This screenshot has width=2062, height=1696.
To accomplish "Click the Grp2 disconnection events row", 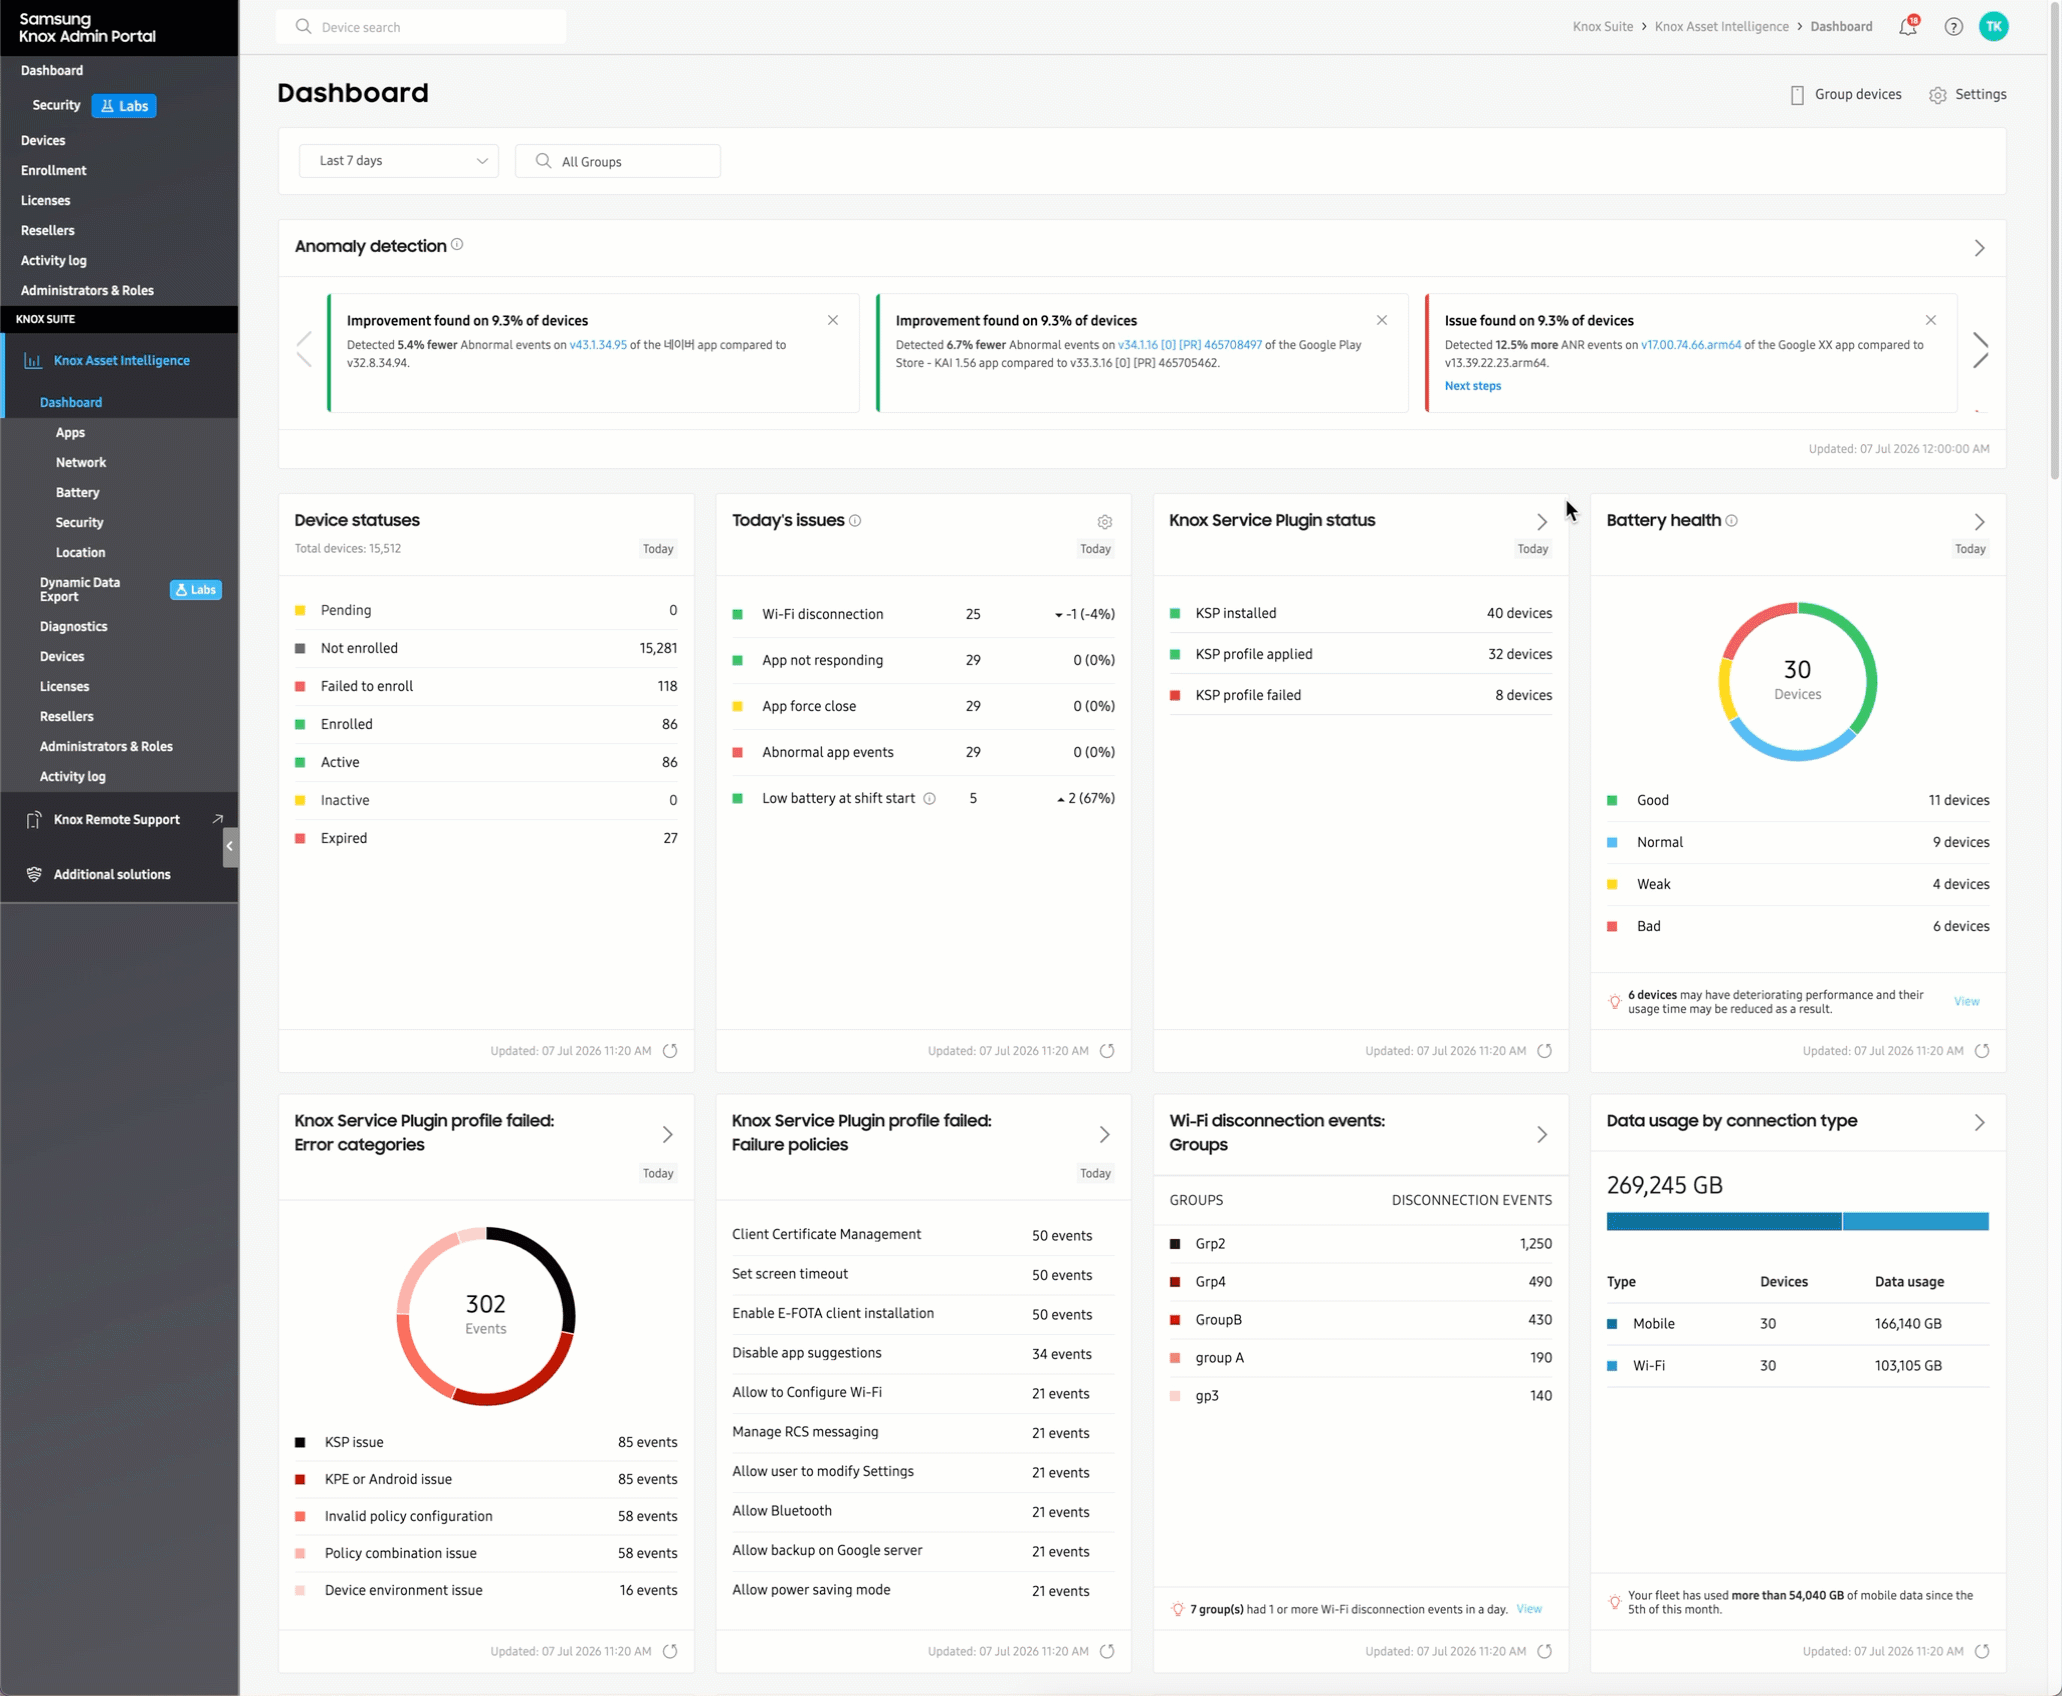I will (1360, 1244).
